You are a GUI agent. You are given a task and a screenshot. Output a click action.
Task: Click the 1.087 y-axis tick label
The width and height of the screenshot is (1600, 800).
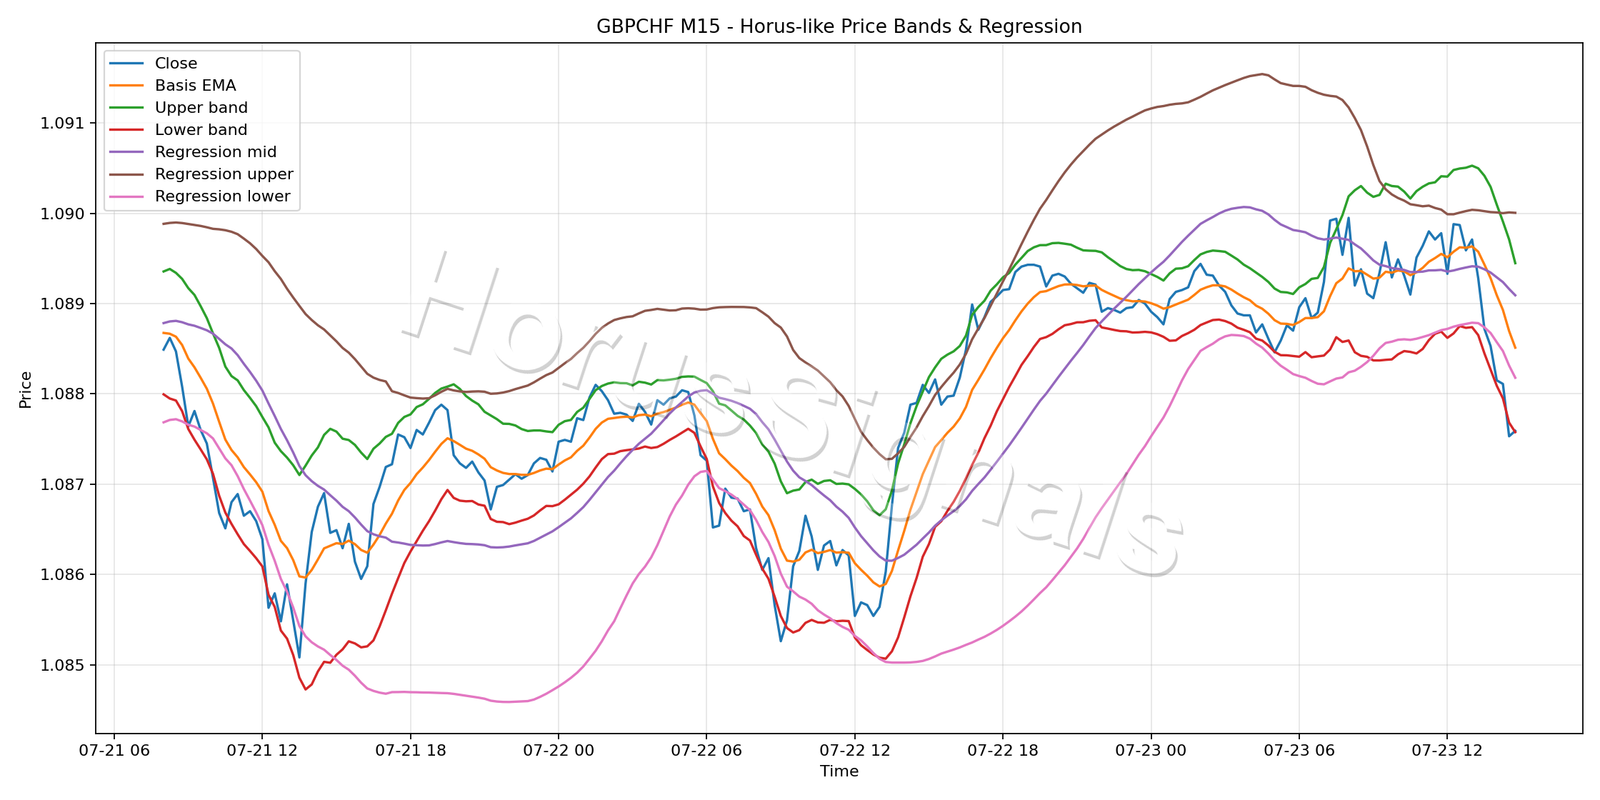[x=62, y=484]
